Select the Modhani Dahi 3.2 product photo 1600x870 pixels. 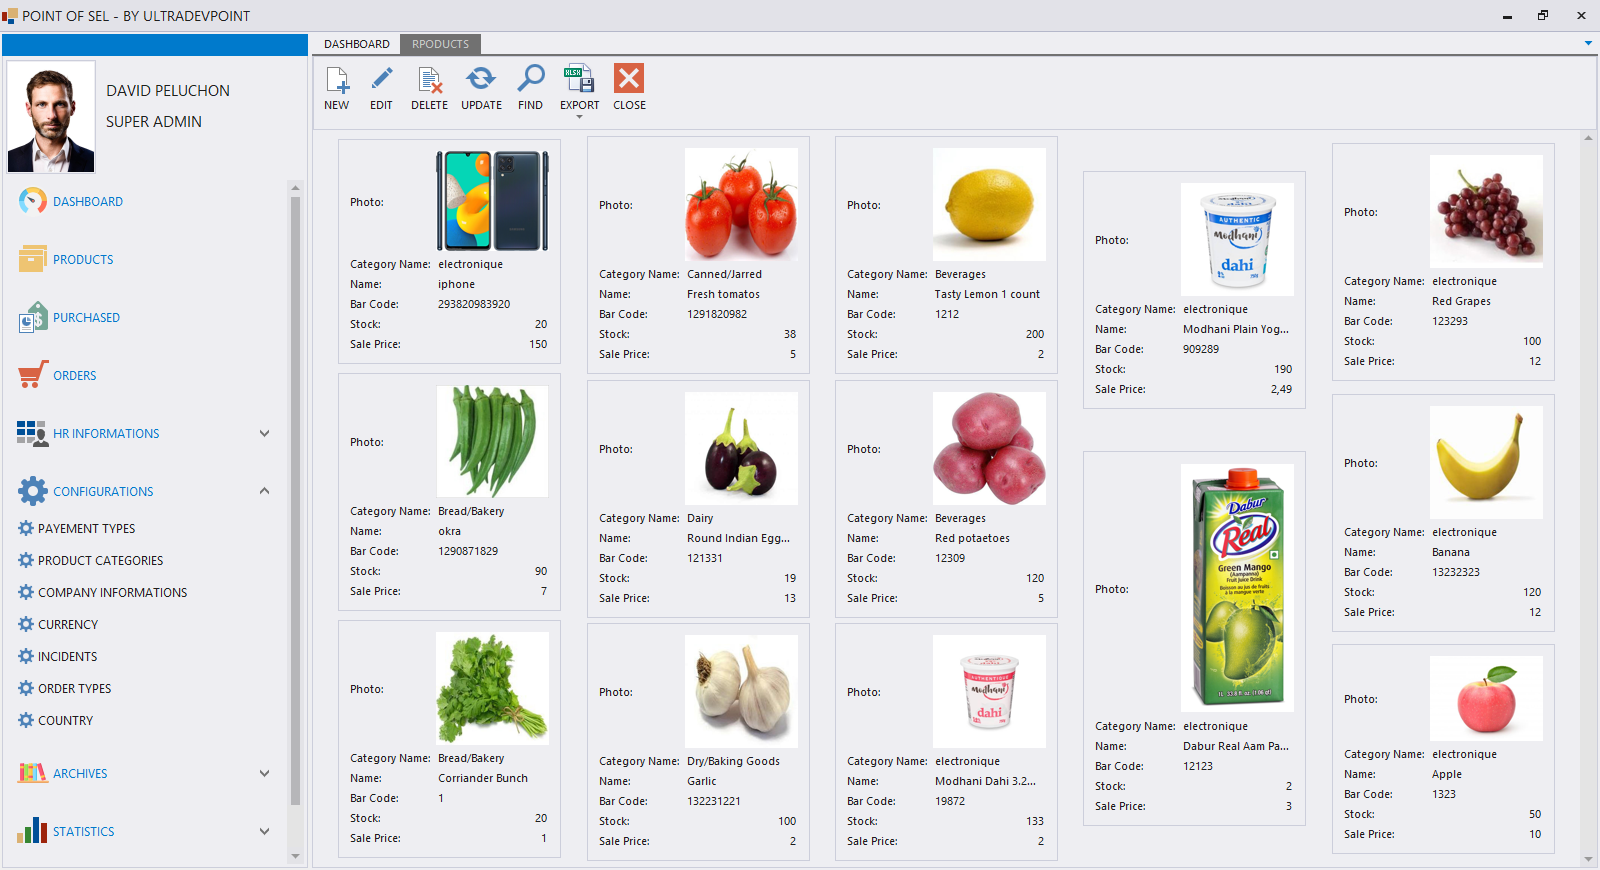(989, 691)
